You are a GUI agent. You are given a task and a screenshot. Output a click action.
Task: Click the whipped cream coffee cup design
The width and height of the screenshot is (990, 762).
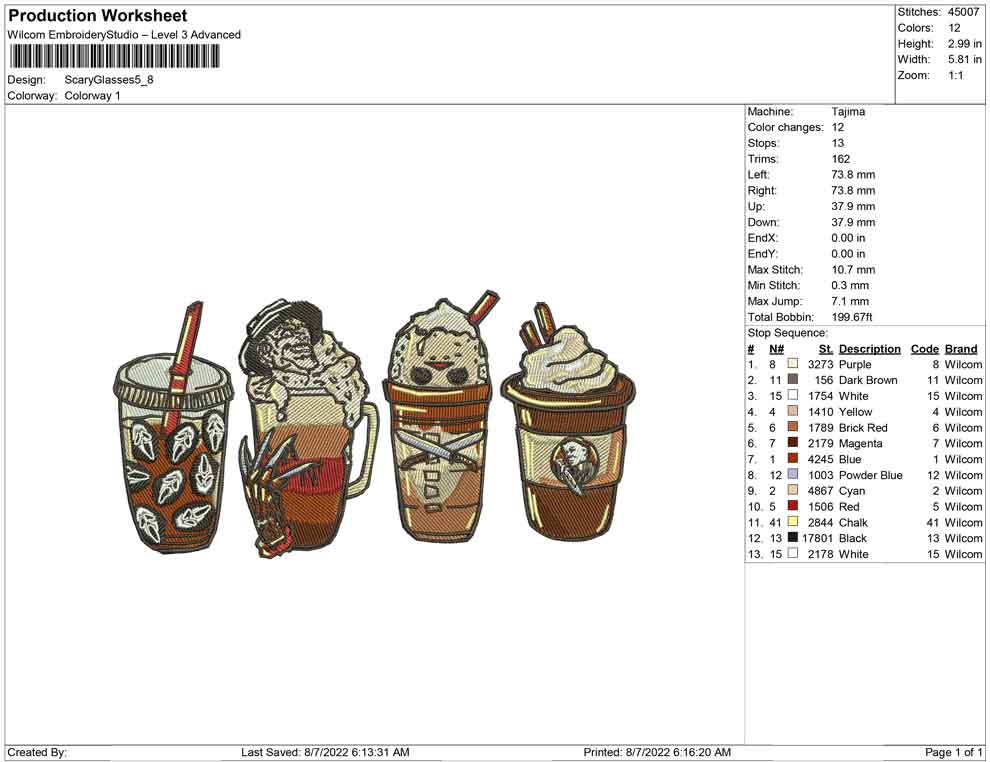click(568, 423)
